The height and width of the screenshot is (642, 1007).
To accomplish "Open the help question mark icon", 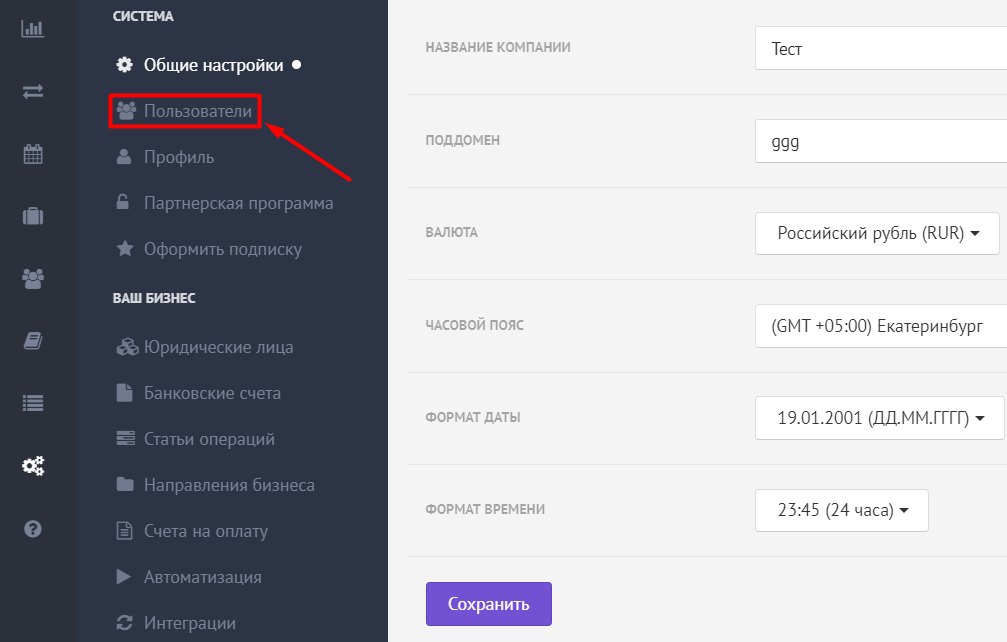I will (33, 529).
